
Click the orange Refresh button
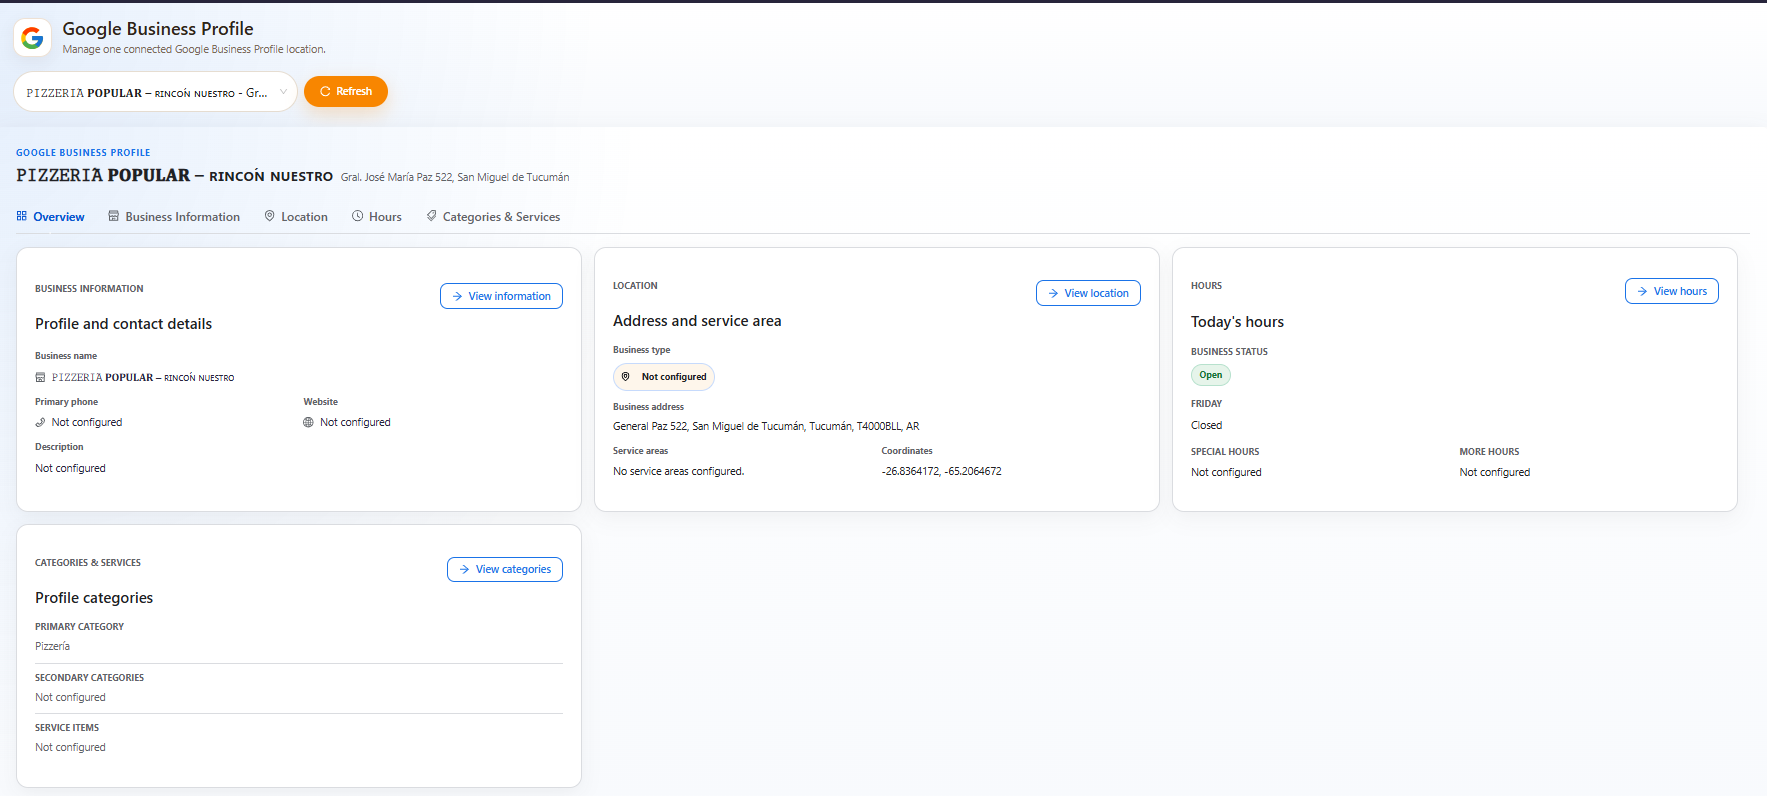point(346,92)
